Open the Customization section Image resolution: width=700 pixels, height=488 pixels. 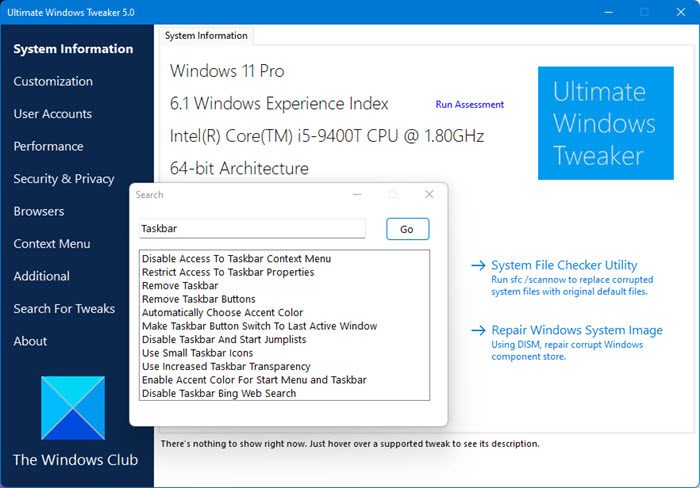53,81
